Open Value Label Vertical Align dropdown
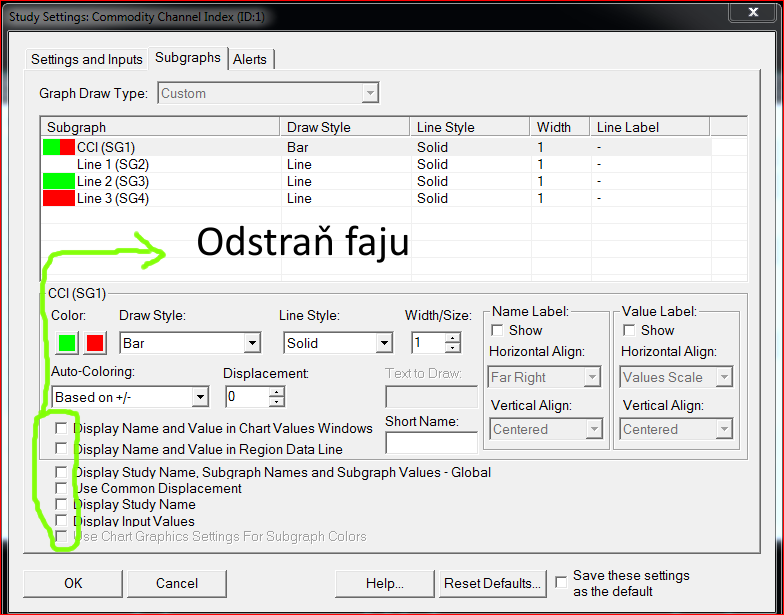784x615 pixels. [x=676, y=429]
